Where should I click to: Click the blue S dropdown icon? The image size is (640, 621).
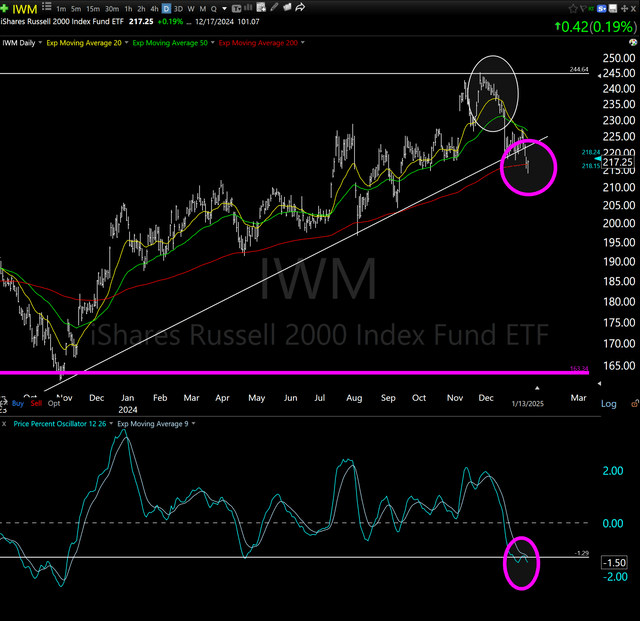tap(602, 8)
